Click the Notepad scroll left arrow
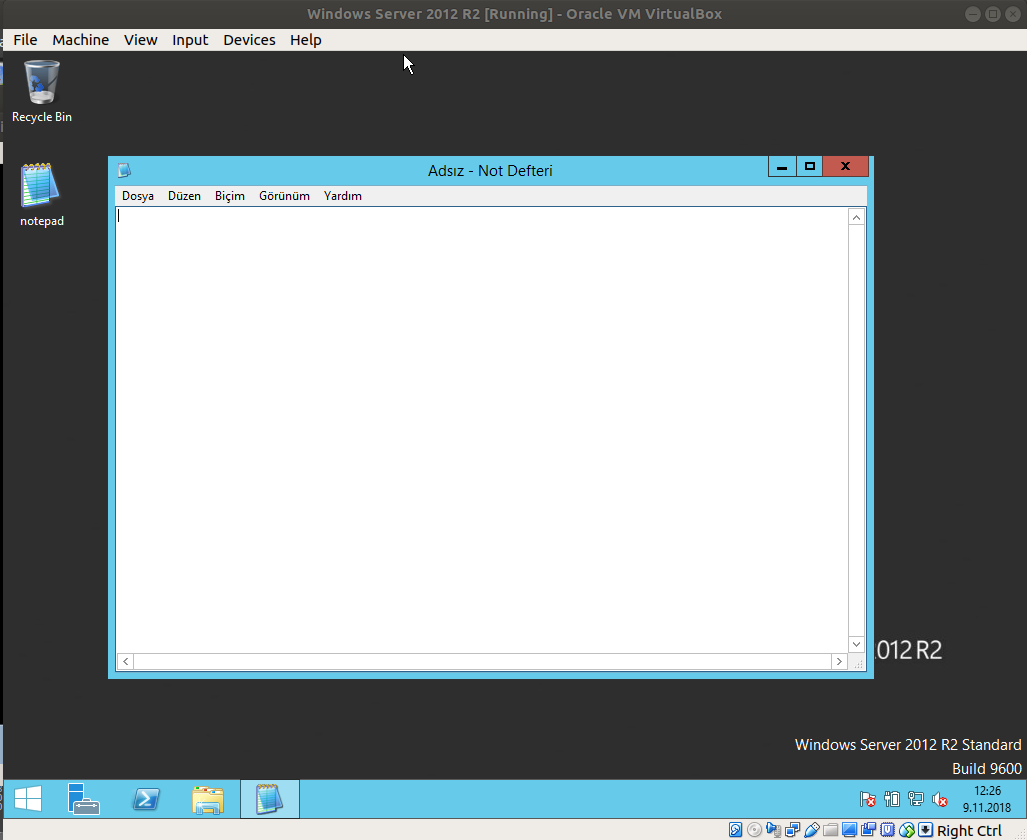 coord(126,662)
